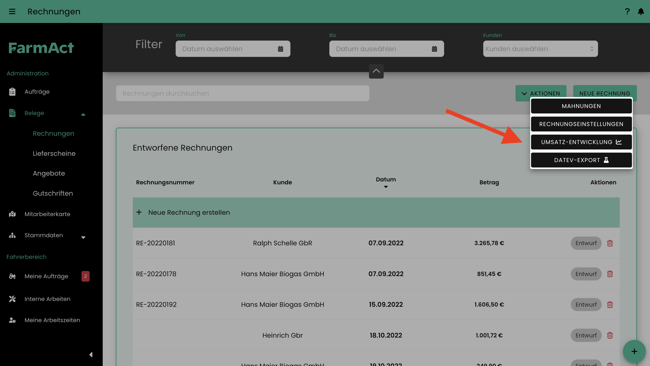Screen dimensions: 650x366
Task: Select Mahnungen from the actions menu
Action: point(581,106)
